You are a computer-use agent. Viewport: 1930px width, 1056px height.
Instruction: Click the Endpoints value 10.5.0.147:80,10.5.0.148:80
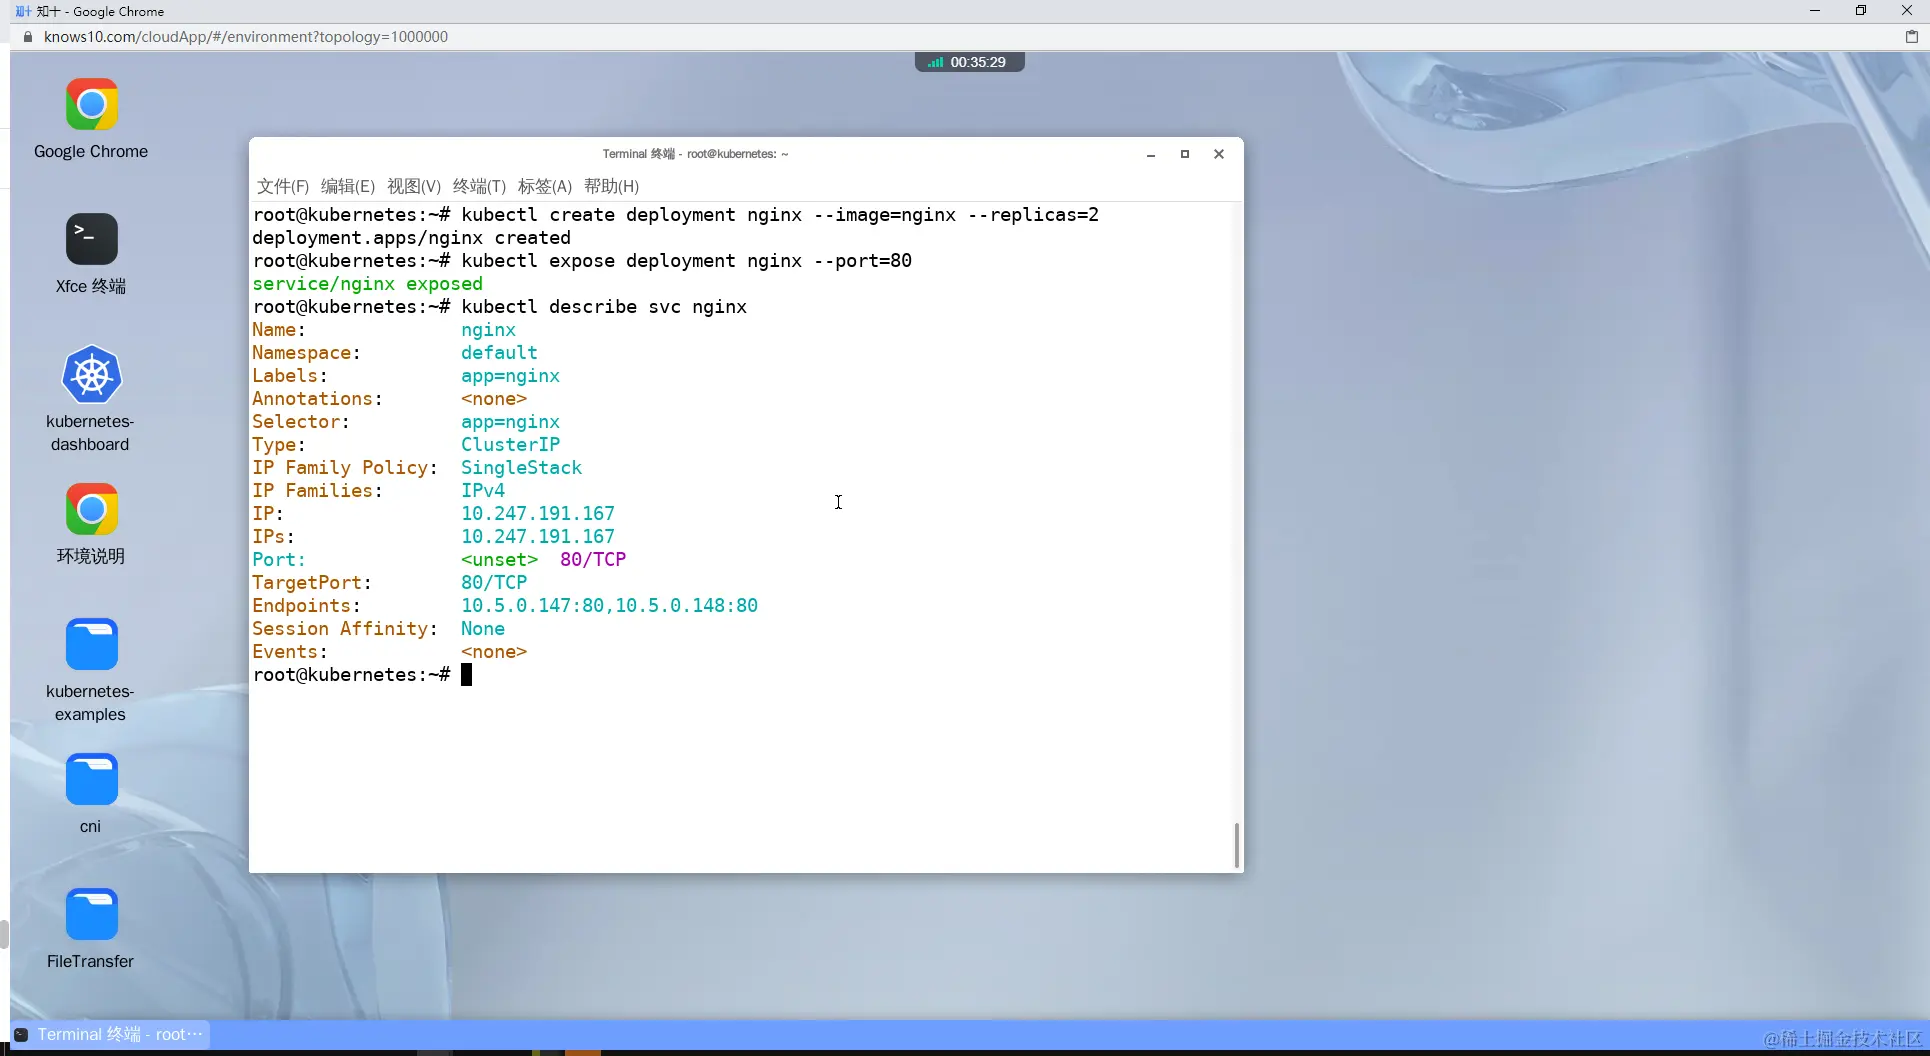point(609,606)
